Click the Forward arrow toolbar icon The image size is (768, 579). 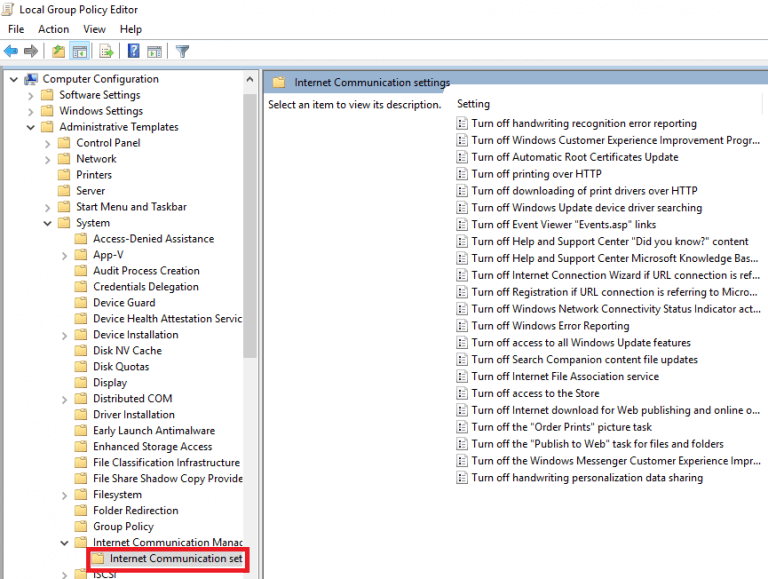tap(31, 51)
